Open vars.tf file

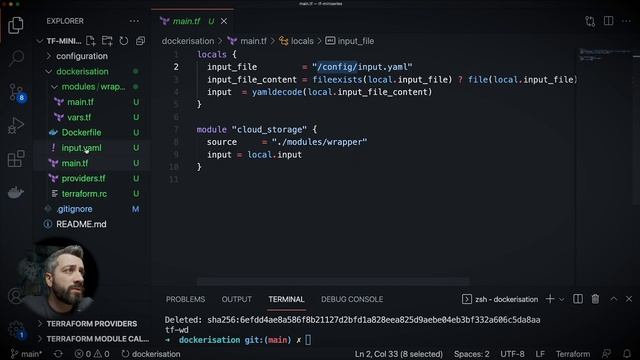79,117
